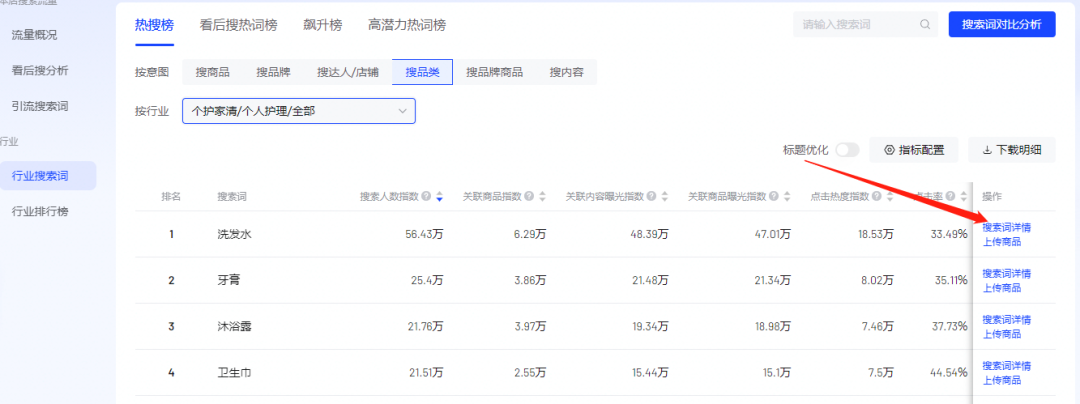This screenshot has height=404, width=1080.
Task: Click the 搜索词对比分析 button
Action: (1001, 24)
